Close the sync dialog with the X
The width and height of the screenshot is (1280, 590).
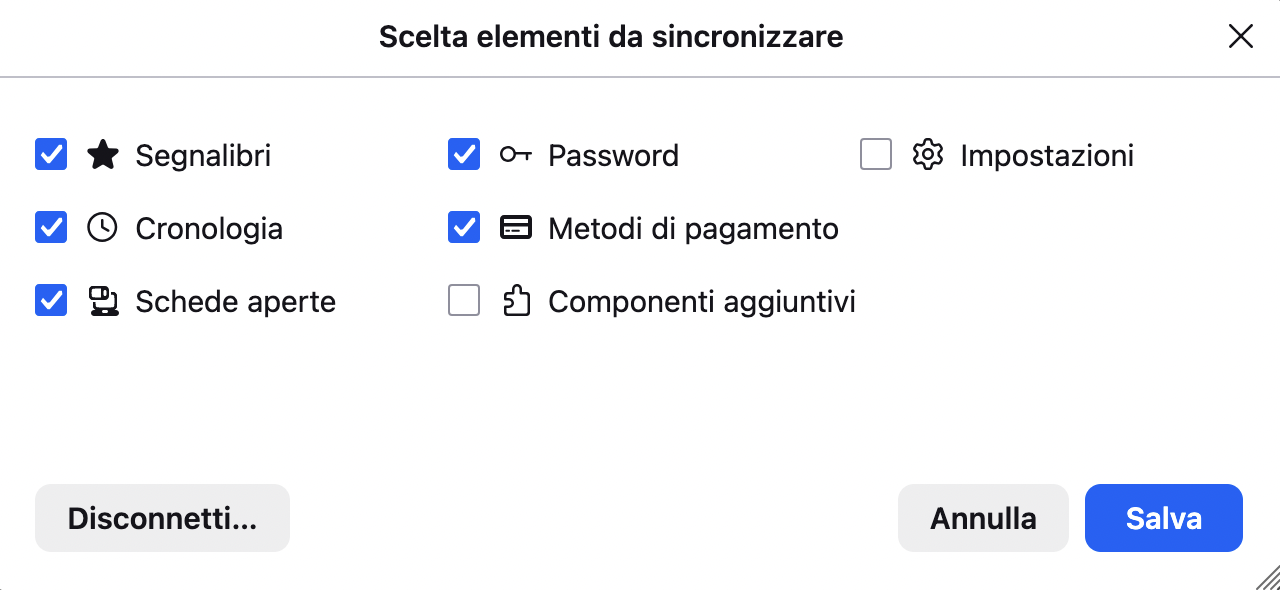coord(1240,36)
